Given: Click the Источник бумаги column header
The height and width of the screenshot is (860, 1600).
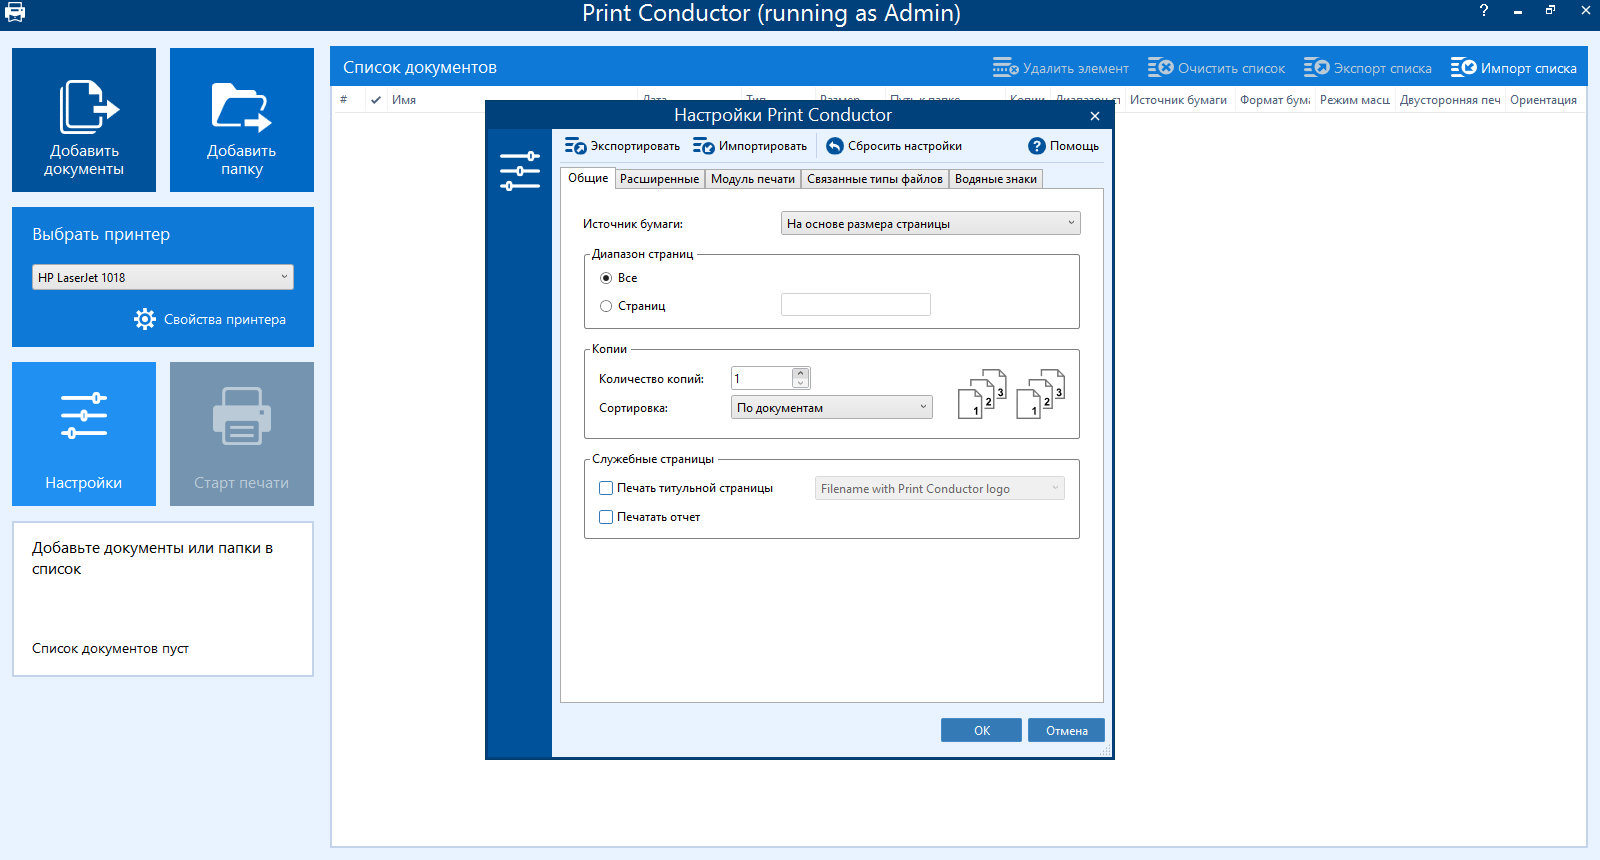Looking at the screenshot, I should tap(1178, 100).
